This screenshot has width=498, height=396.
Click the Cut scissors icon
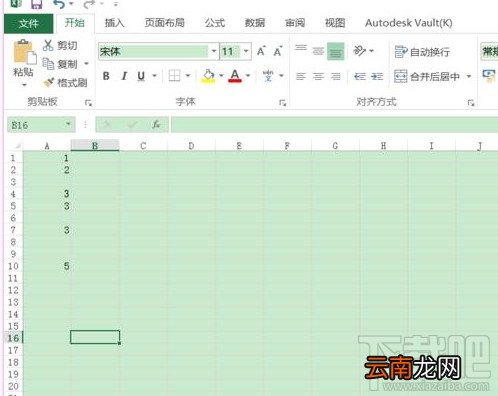tap(48, 45)
